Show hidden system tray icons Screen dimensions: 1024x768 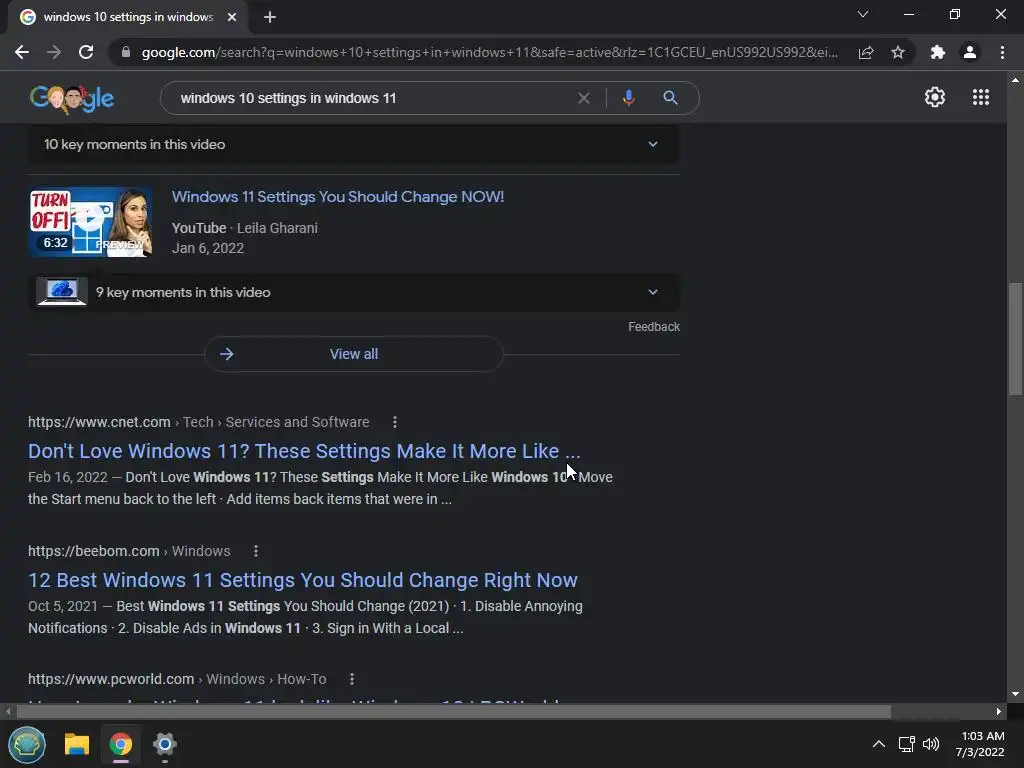(879, 744)
